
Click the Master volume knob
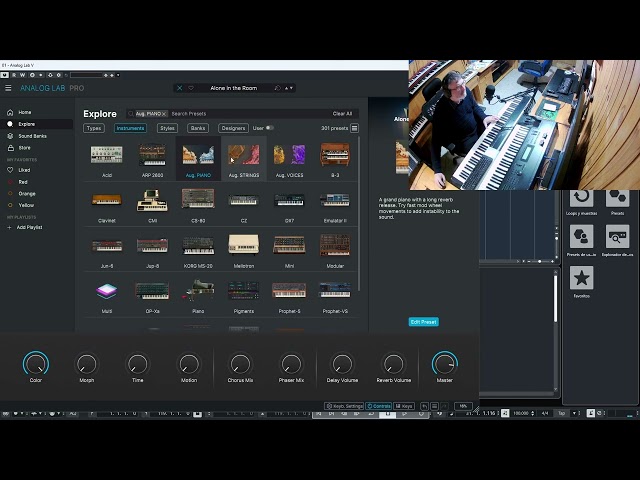coord(445,363)
